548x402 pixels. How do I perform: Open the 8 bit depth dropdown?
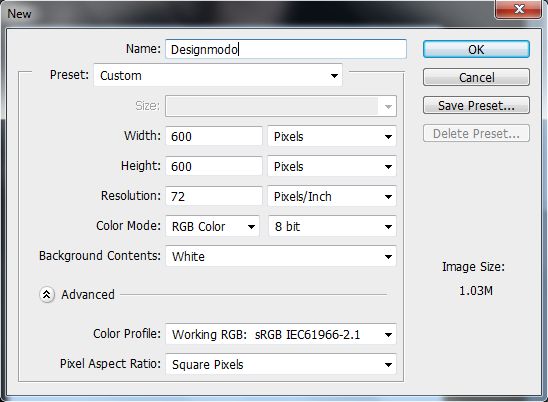(x=332, y=227)
